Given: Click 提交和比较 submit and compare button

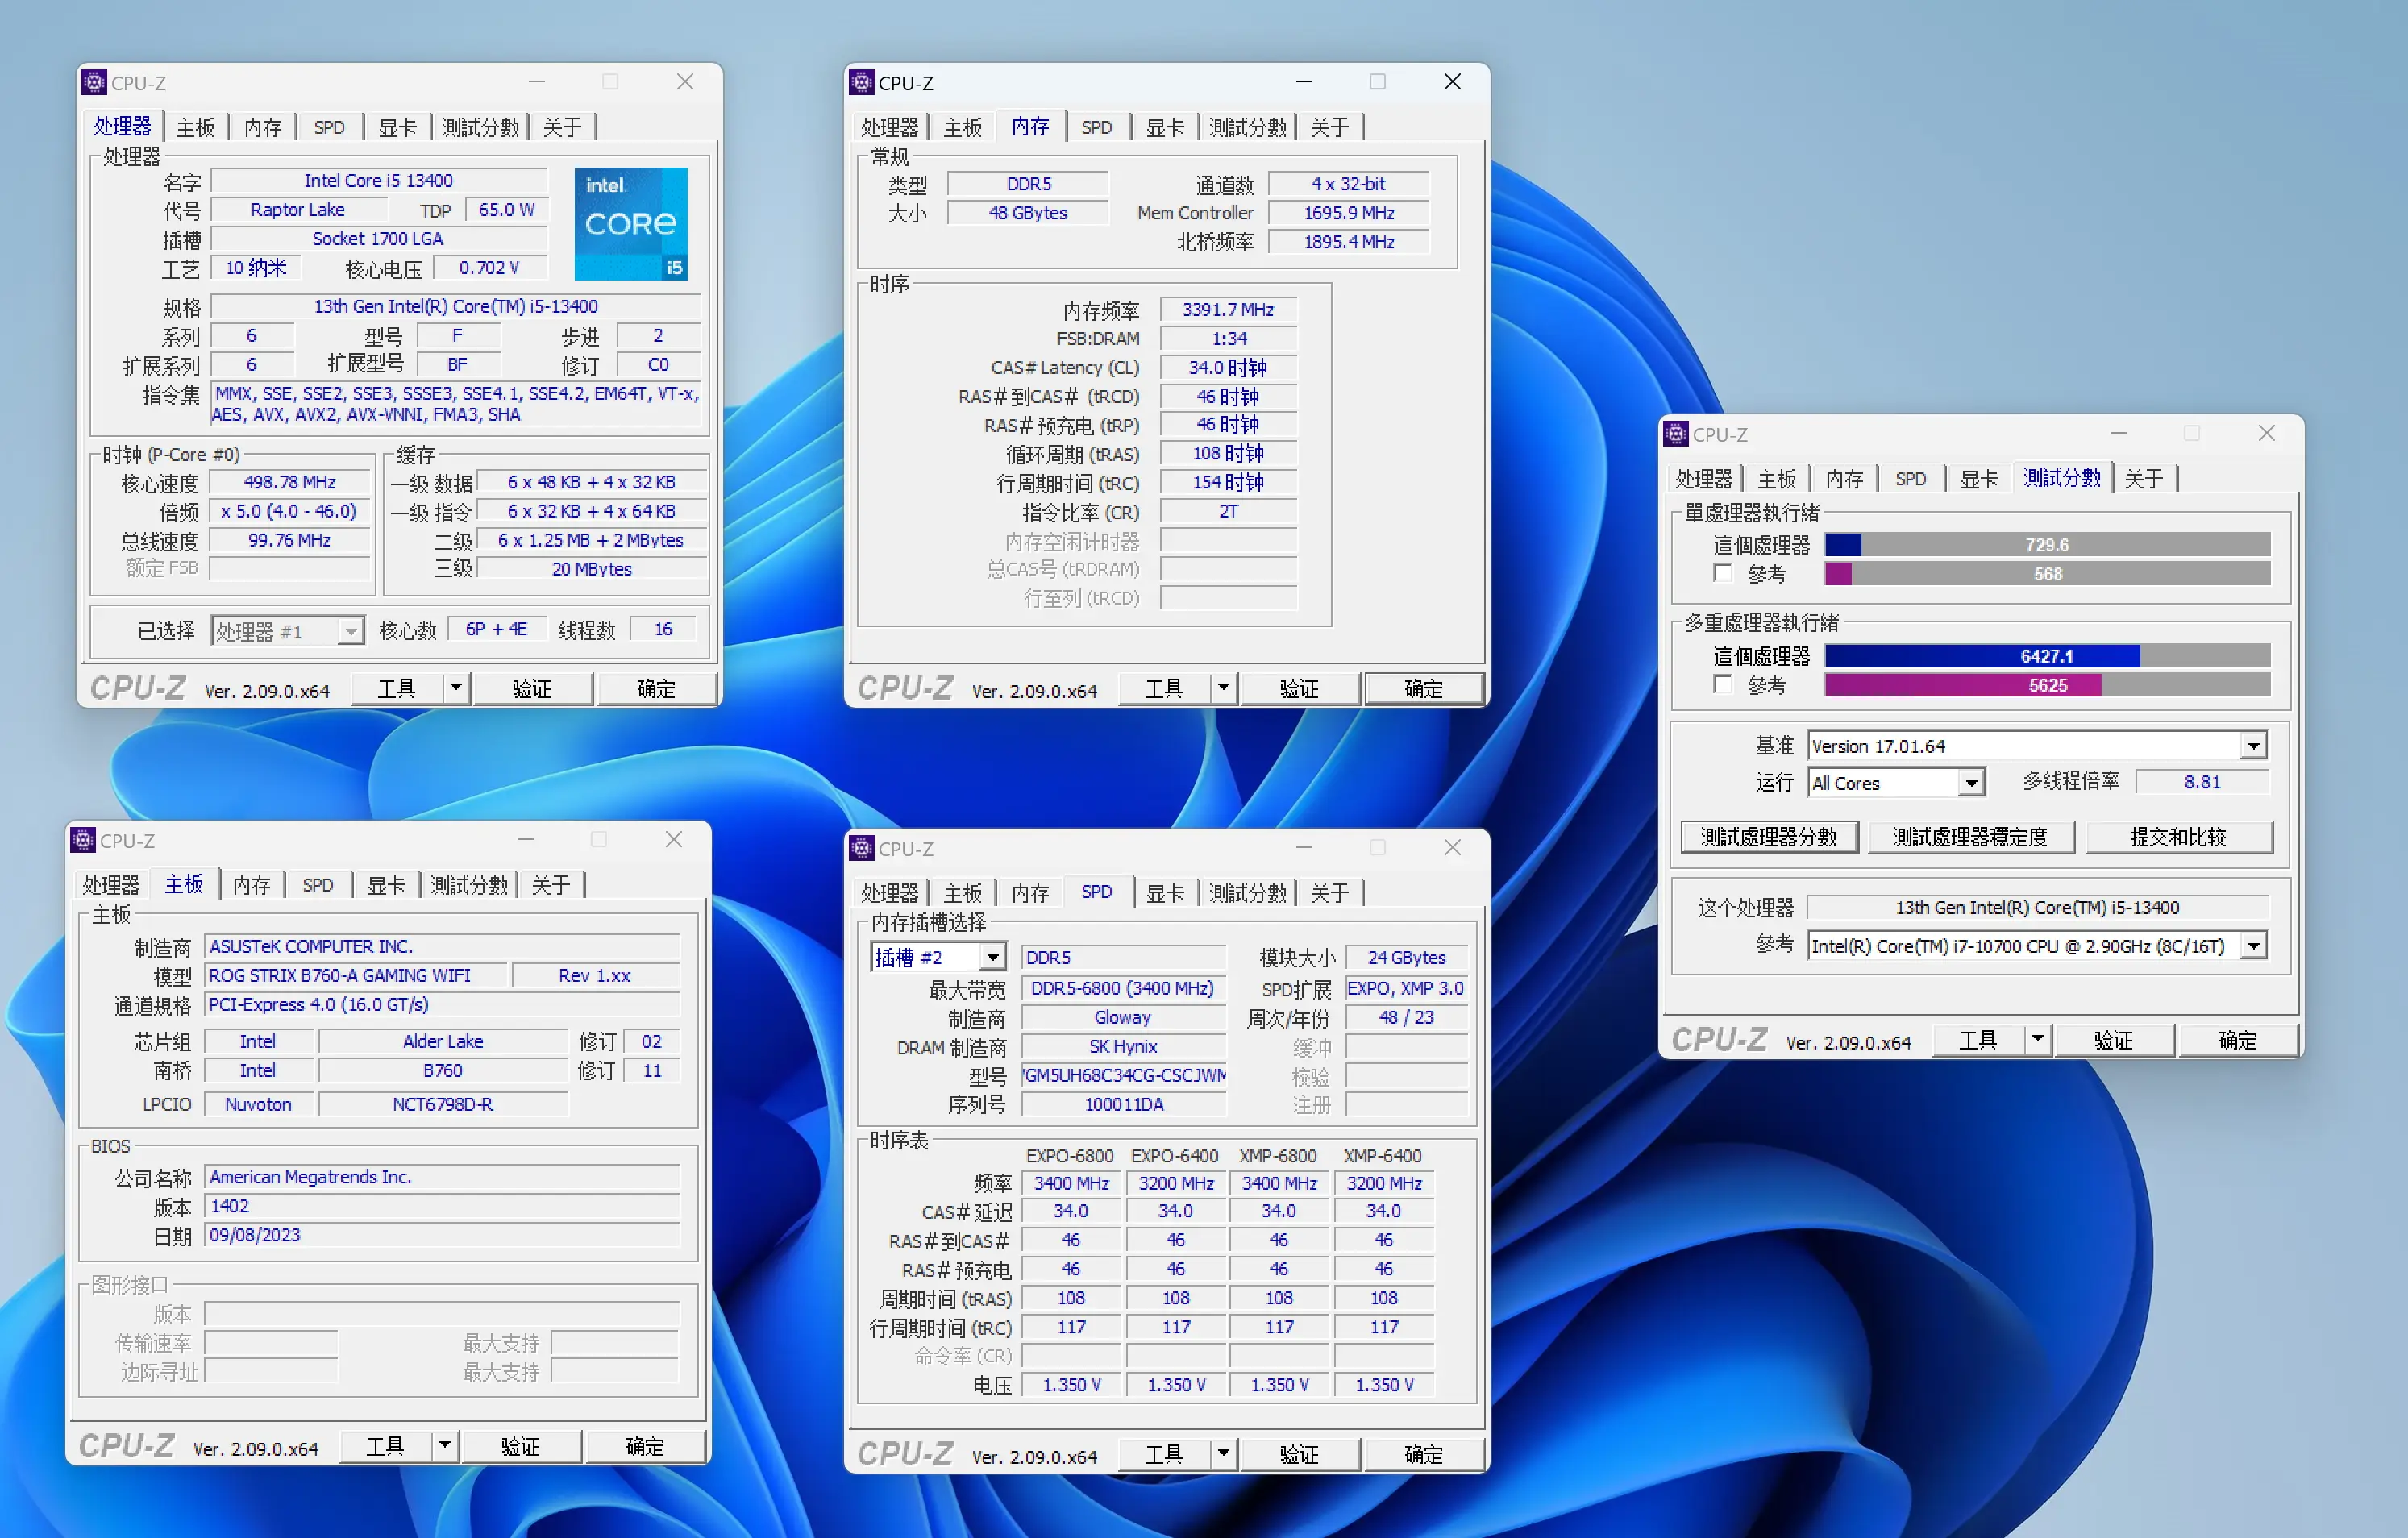Looking at the screenshot, I should tap(2178, 836).
